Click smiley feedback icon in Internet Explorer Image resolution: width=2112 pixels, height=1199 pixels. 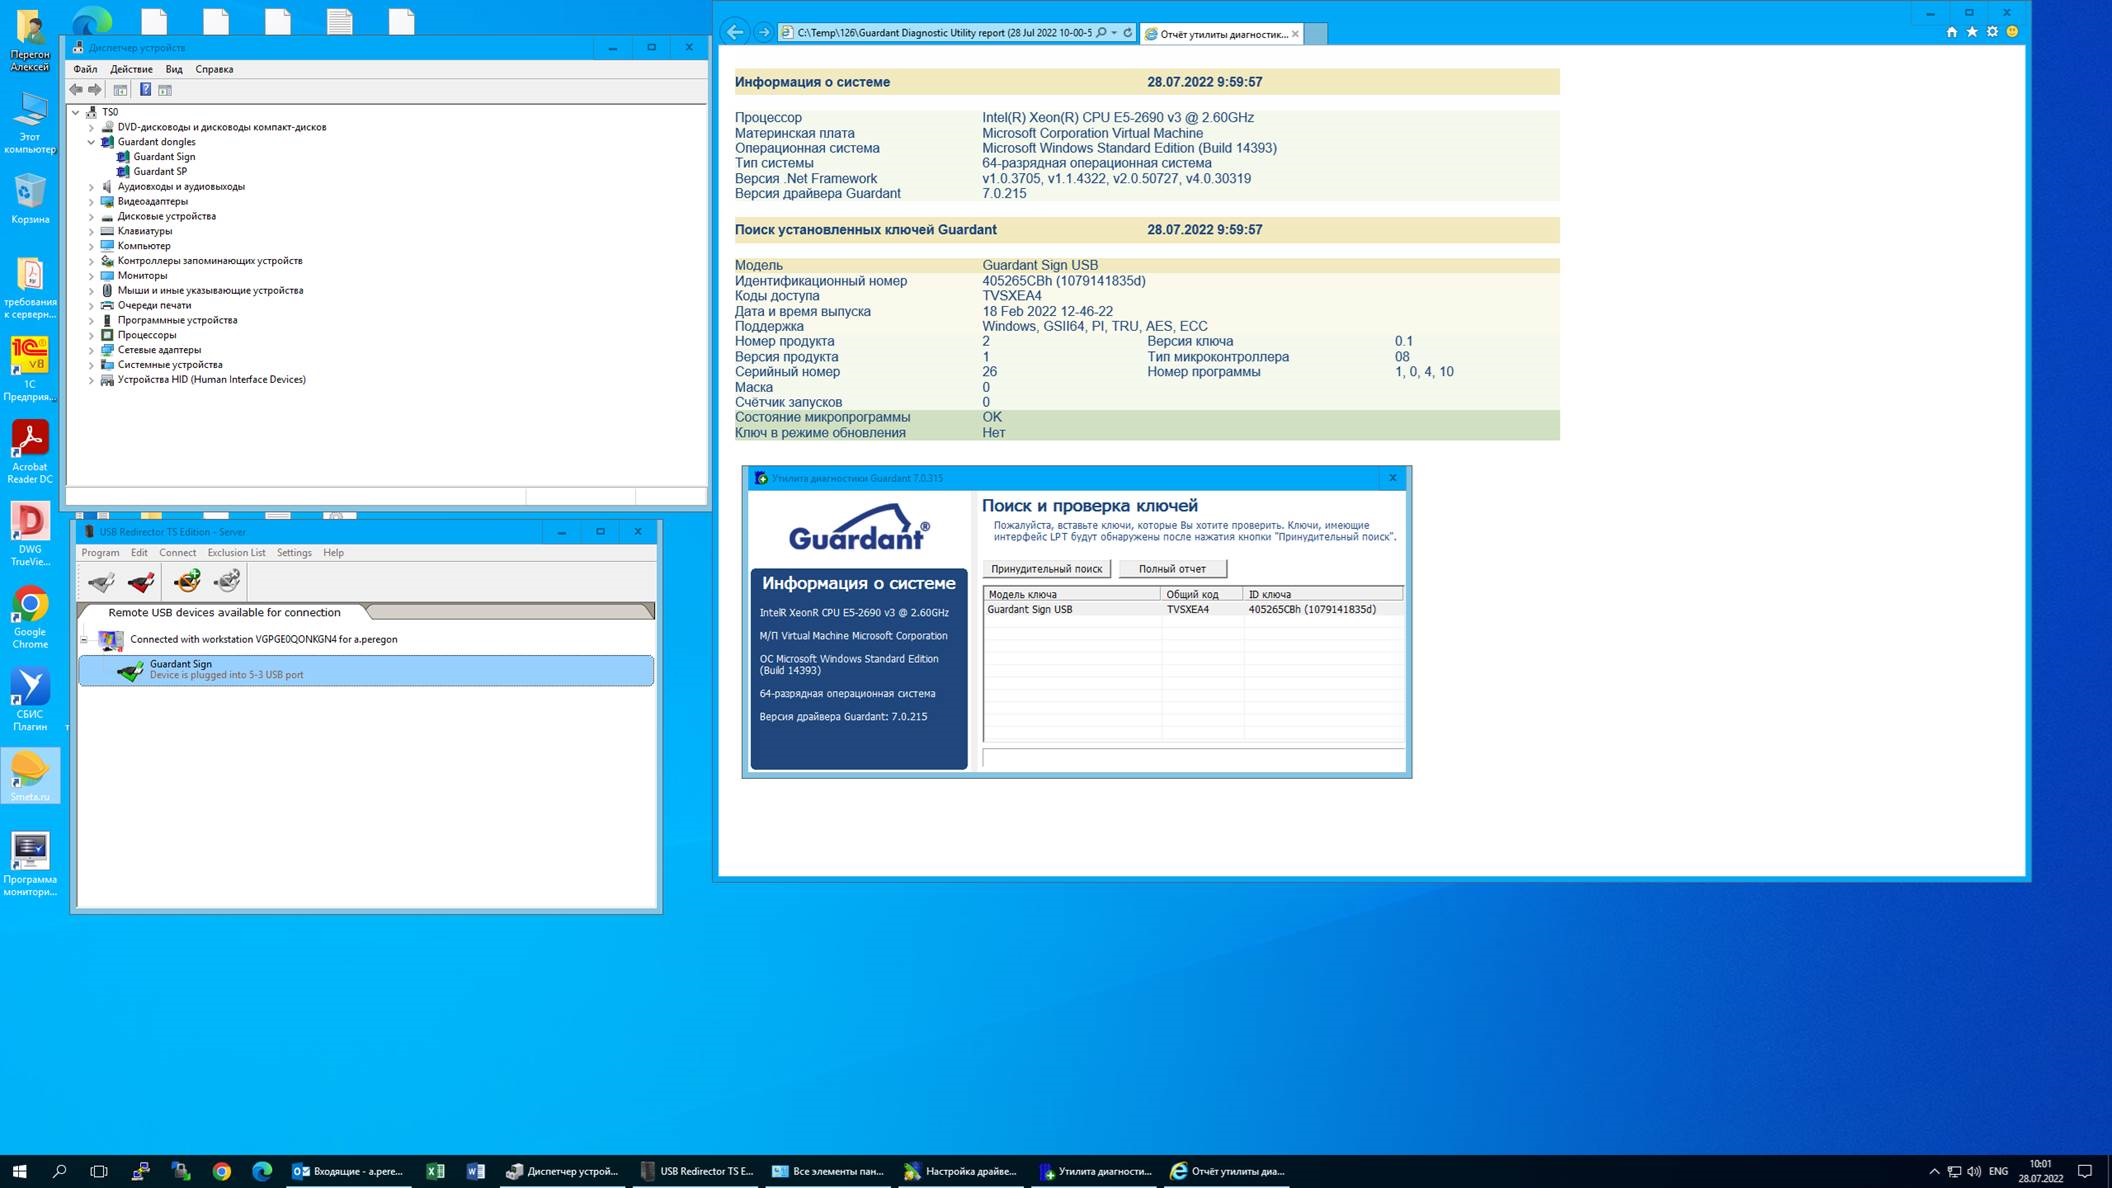2012,32
